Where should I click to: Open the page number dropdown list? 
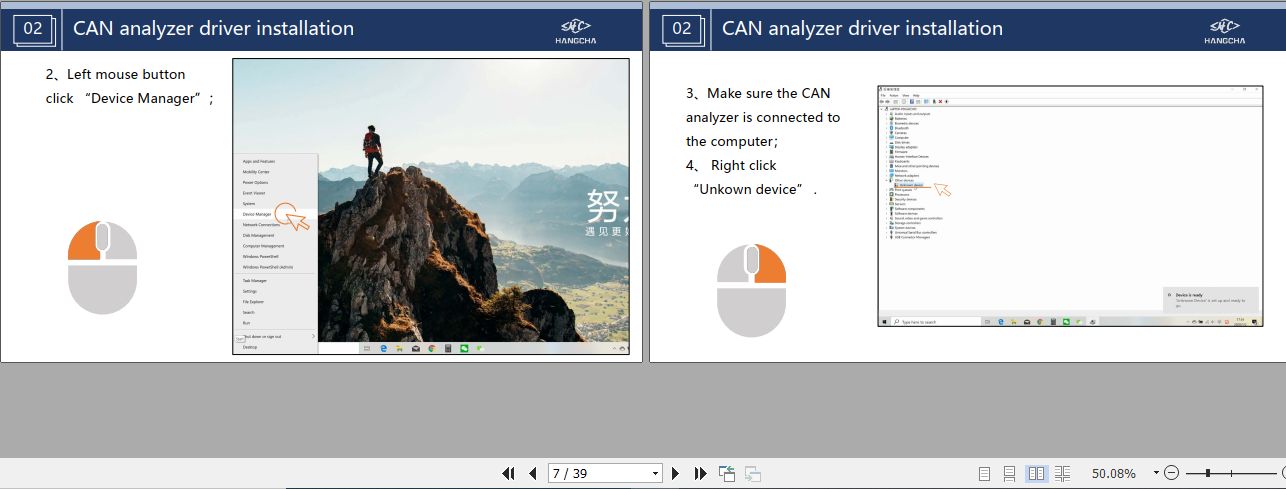(656, 473)
